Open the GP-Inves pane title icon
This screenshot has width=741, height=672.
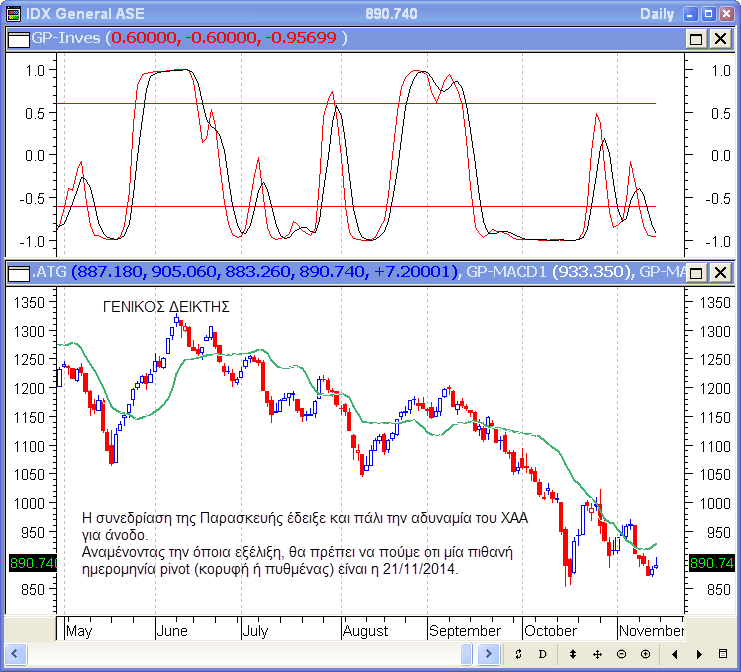point(18,38)
